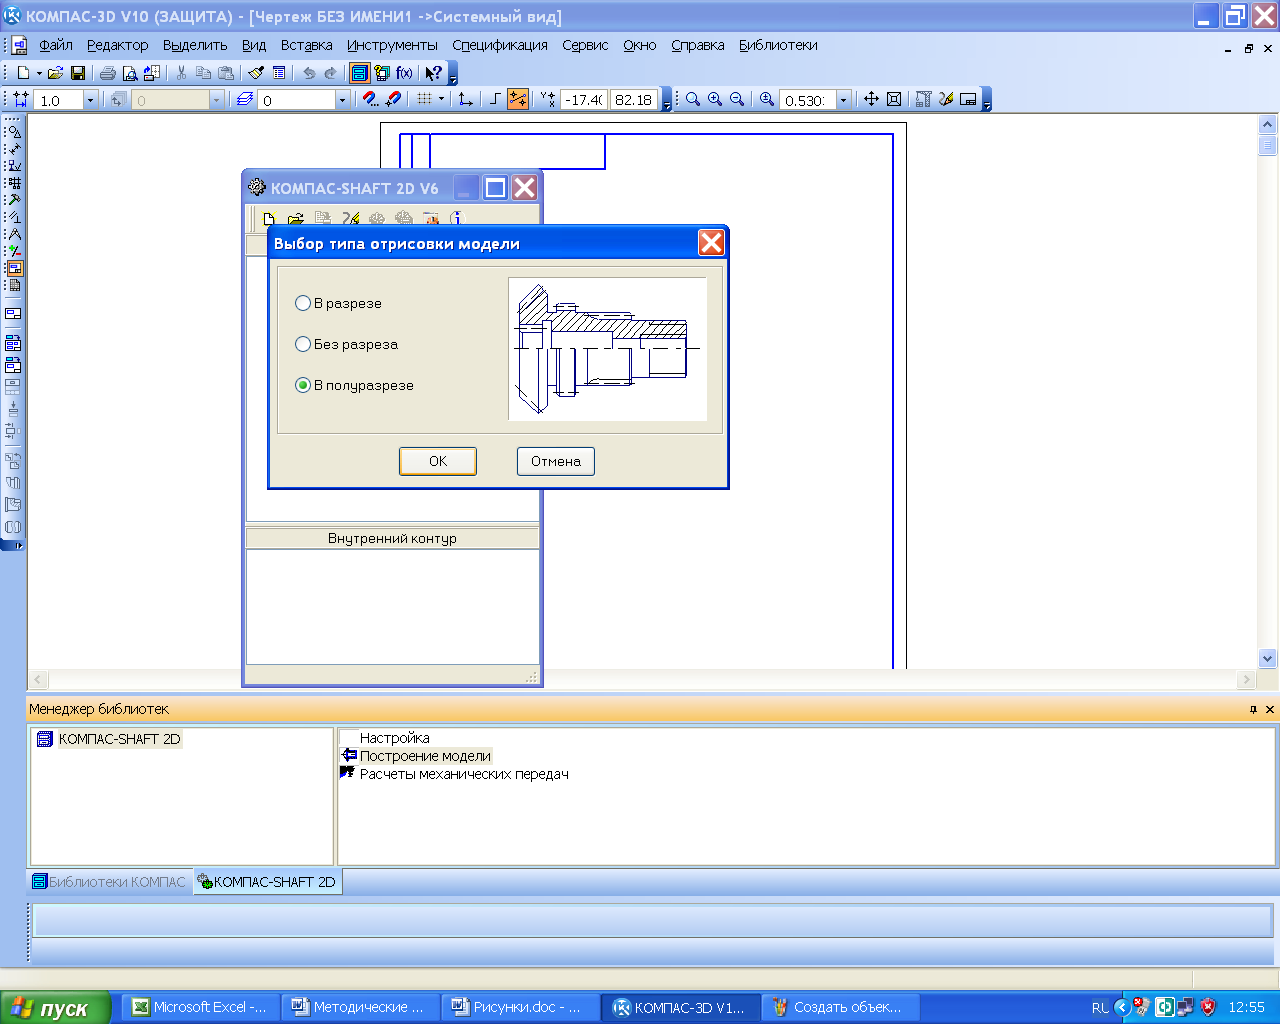Click the layers state icon next to layer field
The height and width of the screenshot is (1024, 1280).
[245, 100]
